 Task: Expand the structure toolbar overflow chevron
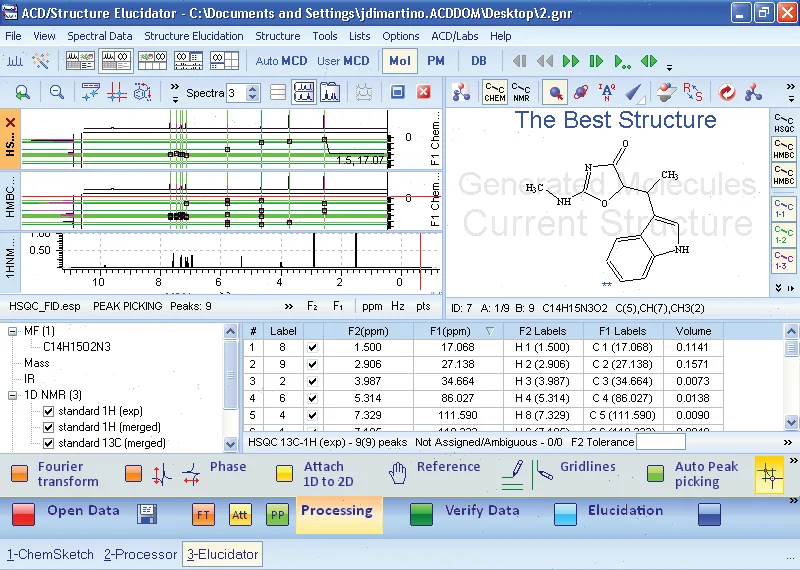coord(791,92)
